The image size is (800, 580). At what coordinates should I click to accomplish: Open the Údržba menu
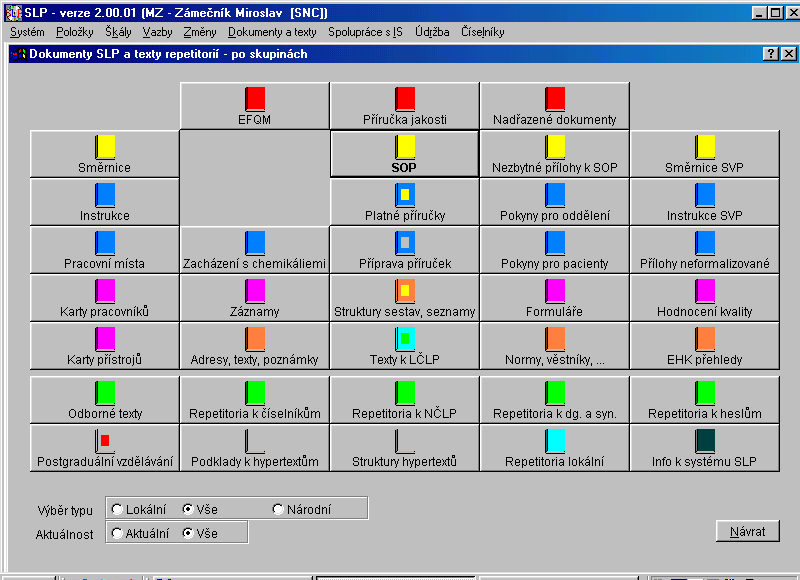pyautogui.click(x=432, y=32)
